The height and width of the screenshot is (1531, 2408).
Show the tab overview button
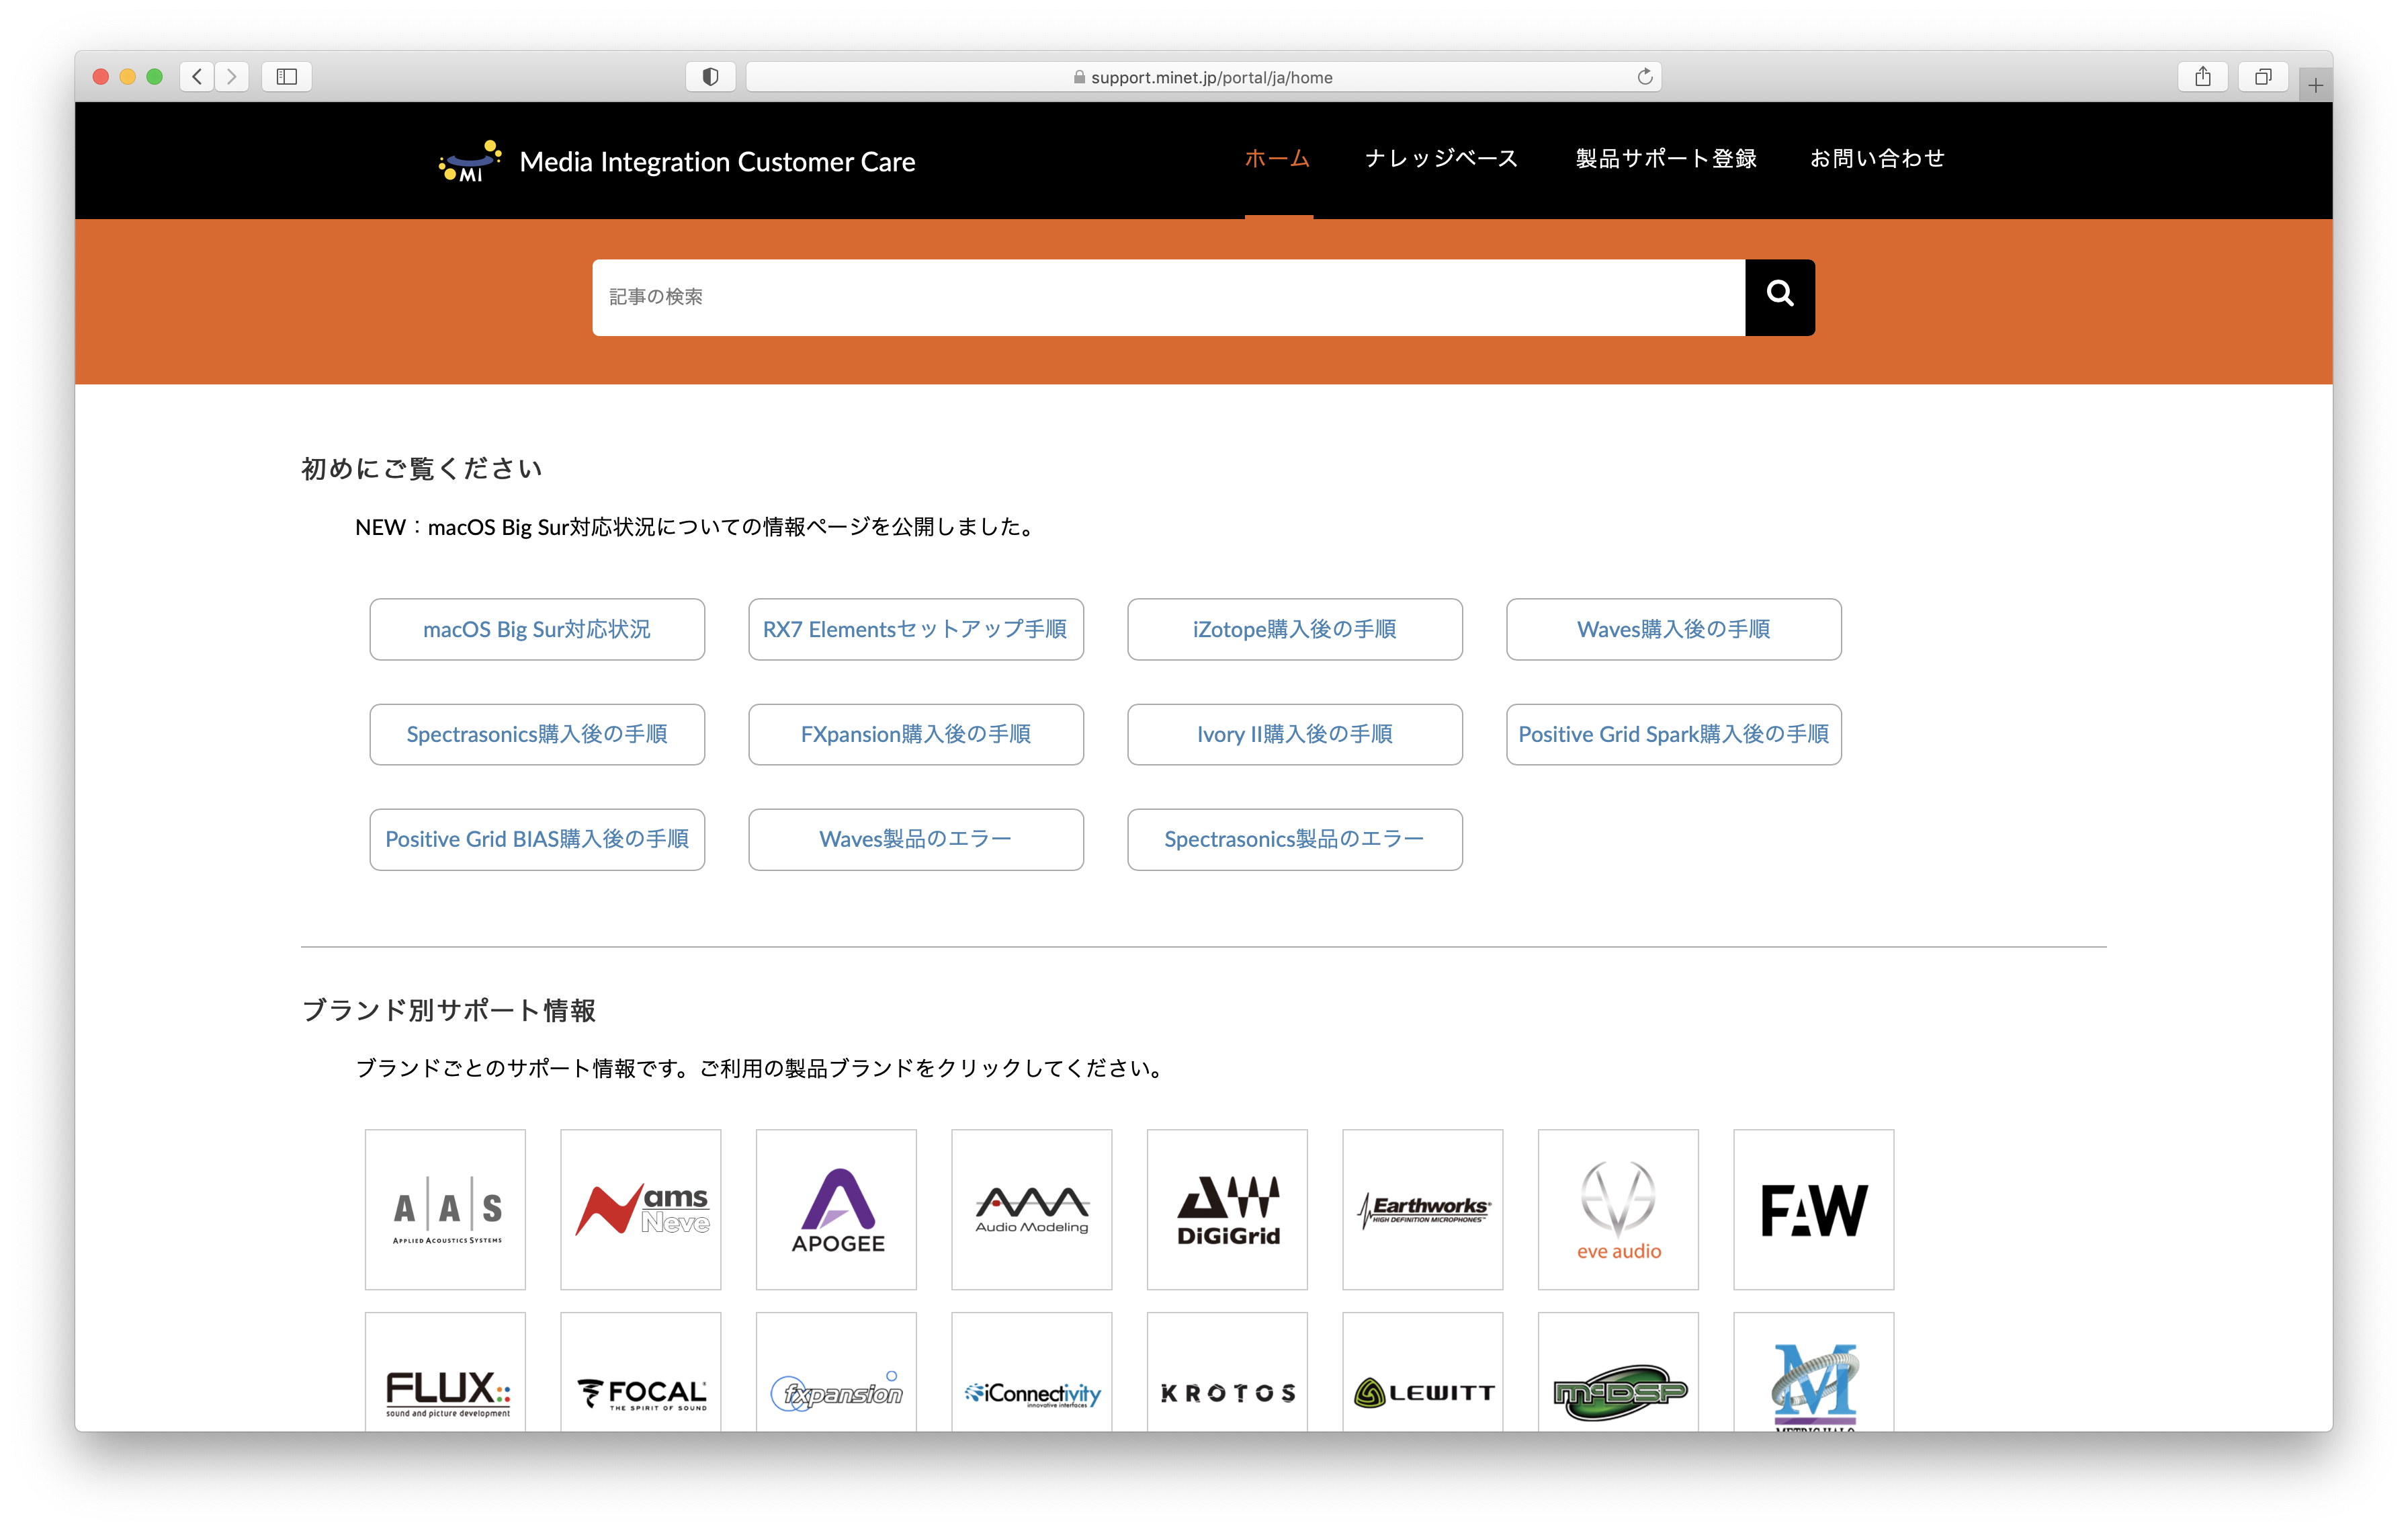[x=2263, y=77]
